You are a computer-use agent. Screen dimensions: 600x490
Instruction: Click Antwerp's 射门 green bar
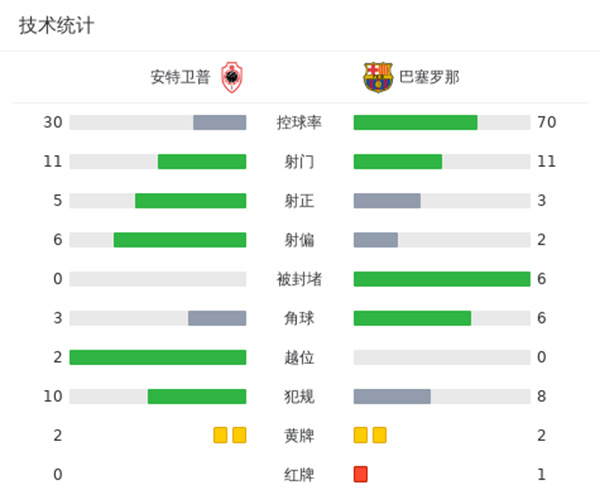pos(202,162)
